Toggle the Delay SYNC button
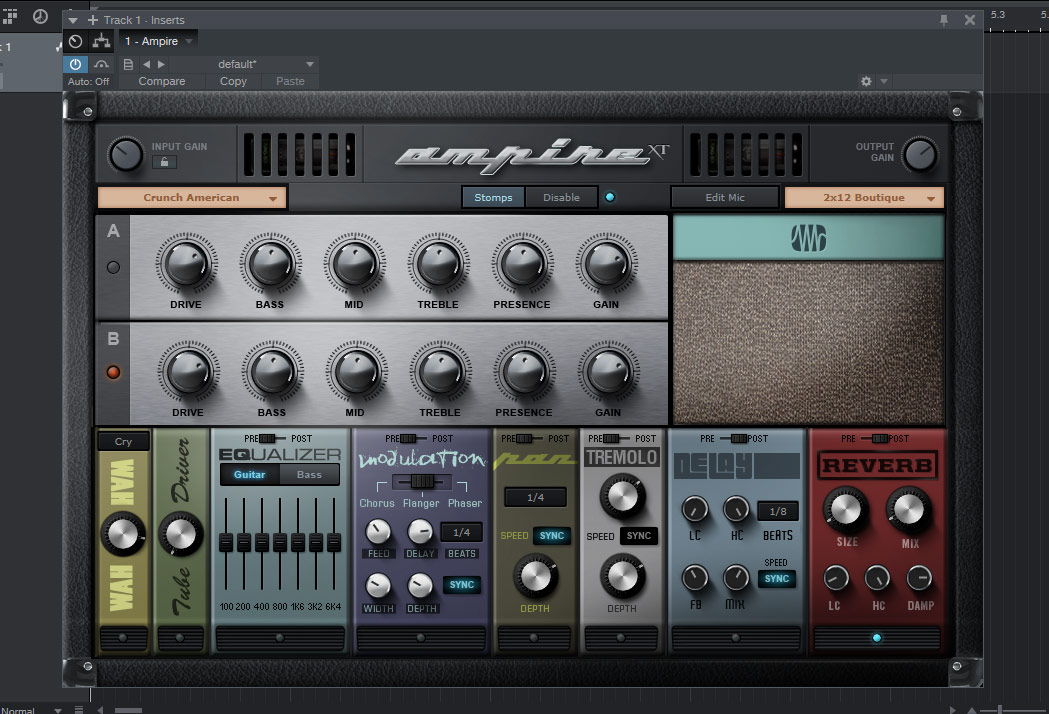 coord(777,579)
